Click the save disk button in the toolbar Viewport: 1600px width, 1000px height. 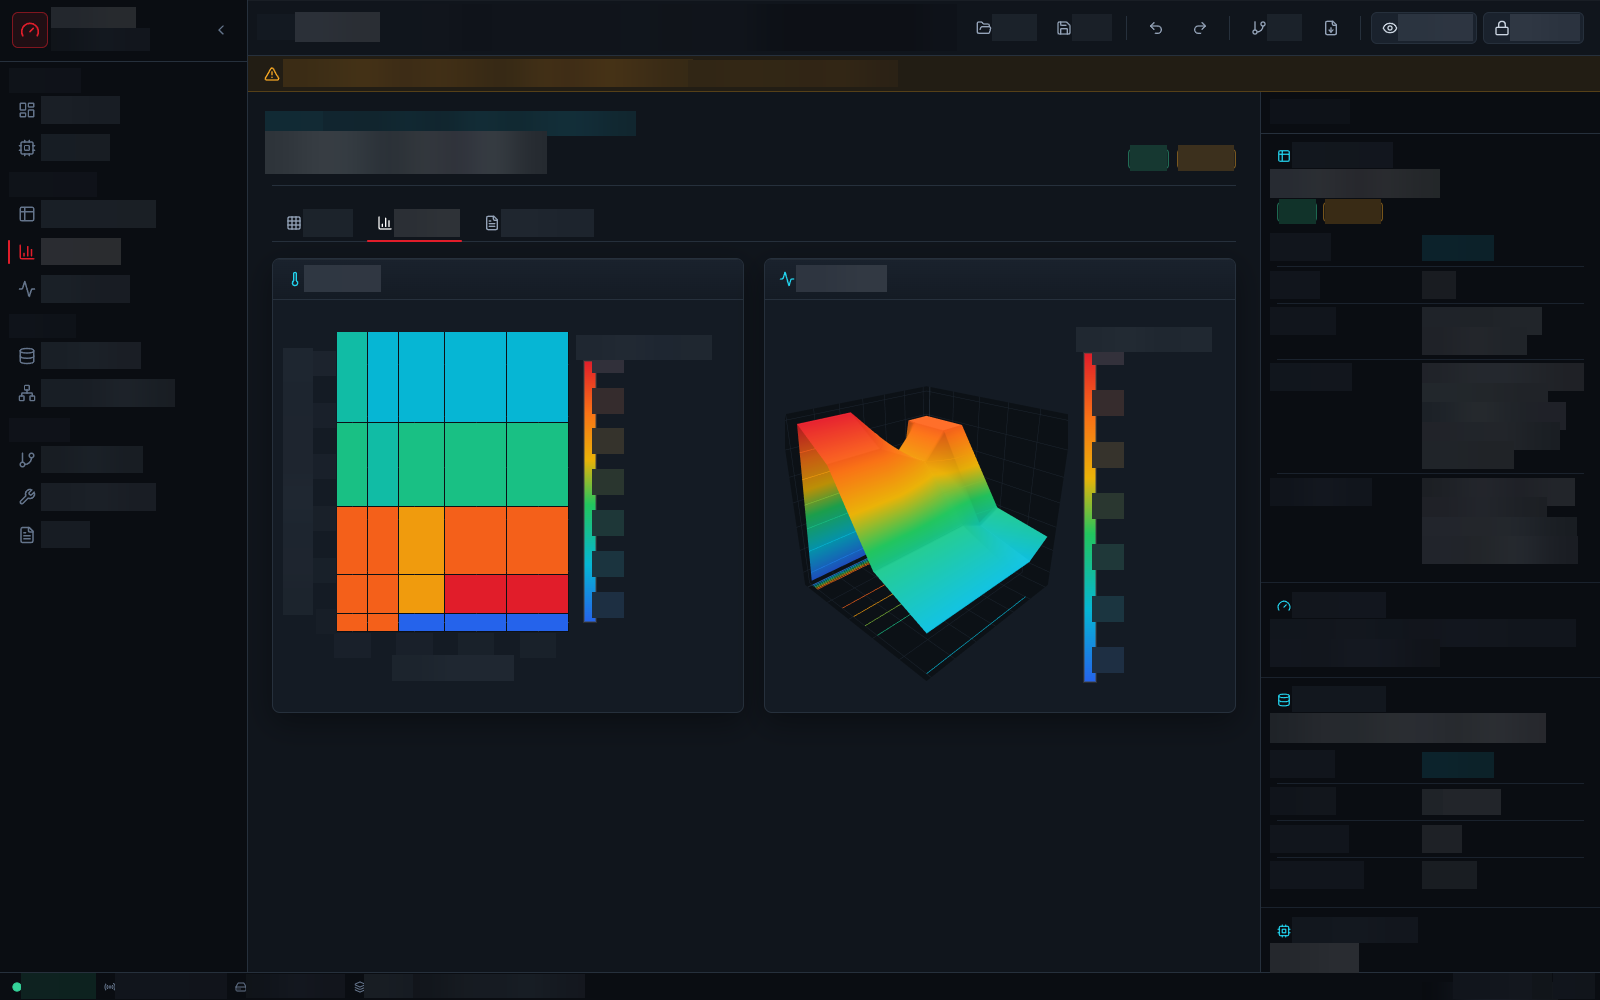click(1083, 28)
